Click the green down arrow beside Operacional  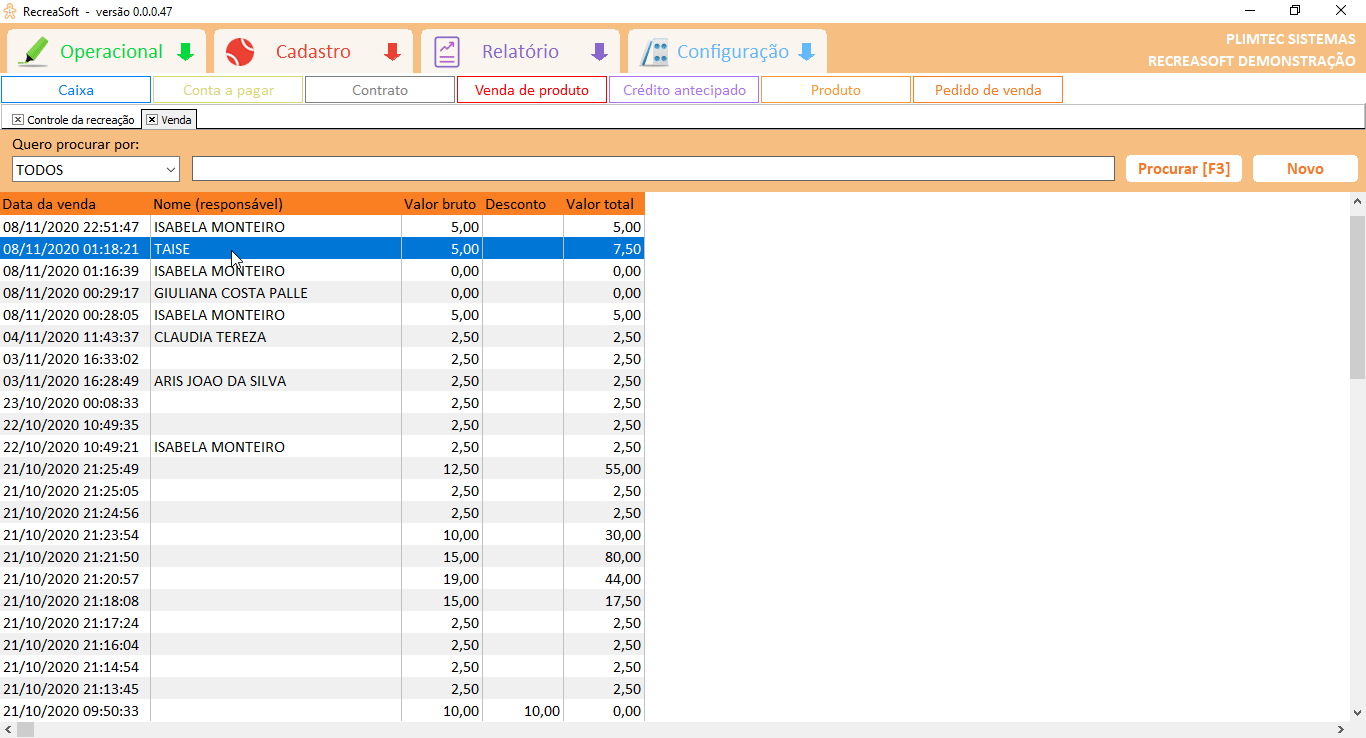pyautogui.click(x=185, y=52)
